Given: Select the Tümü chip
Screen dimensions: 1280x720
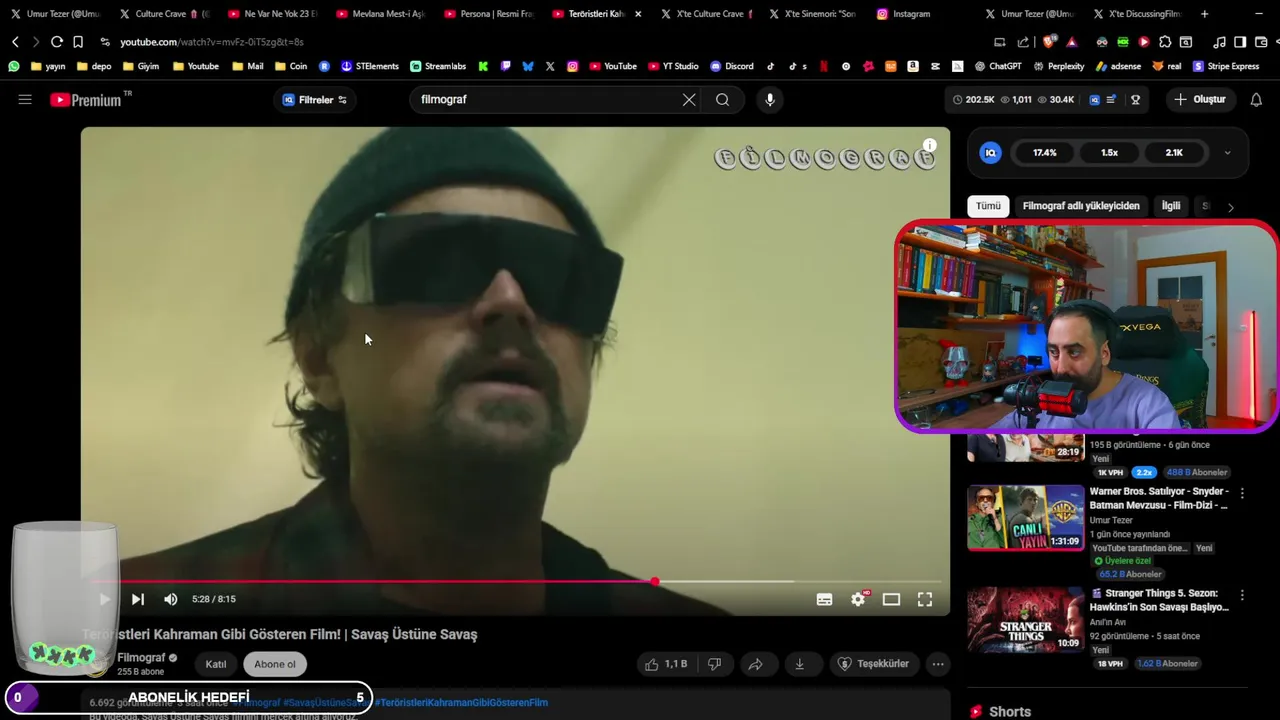Looking at the screenshot, I should [988, 206].
